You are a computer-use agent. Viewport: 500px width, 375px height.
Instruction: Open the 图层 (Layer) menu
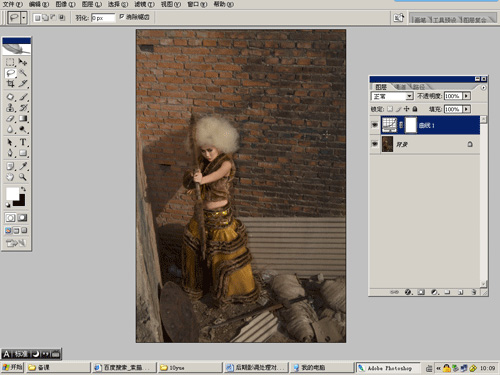(x=92, y=4)
